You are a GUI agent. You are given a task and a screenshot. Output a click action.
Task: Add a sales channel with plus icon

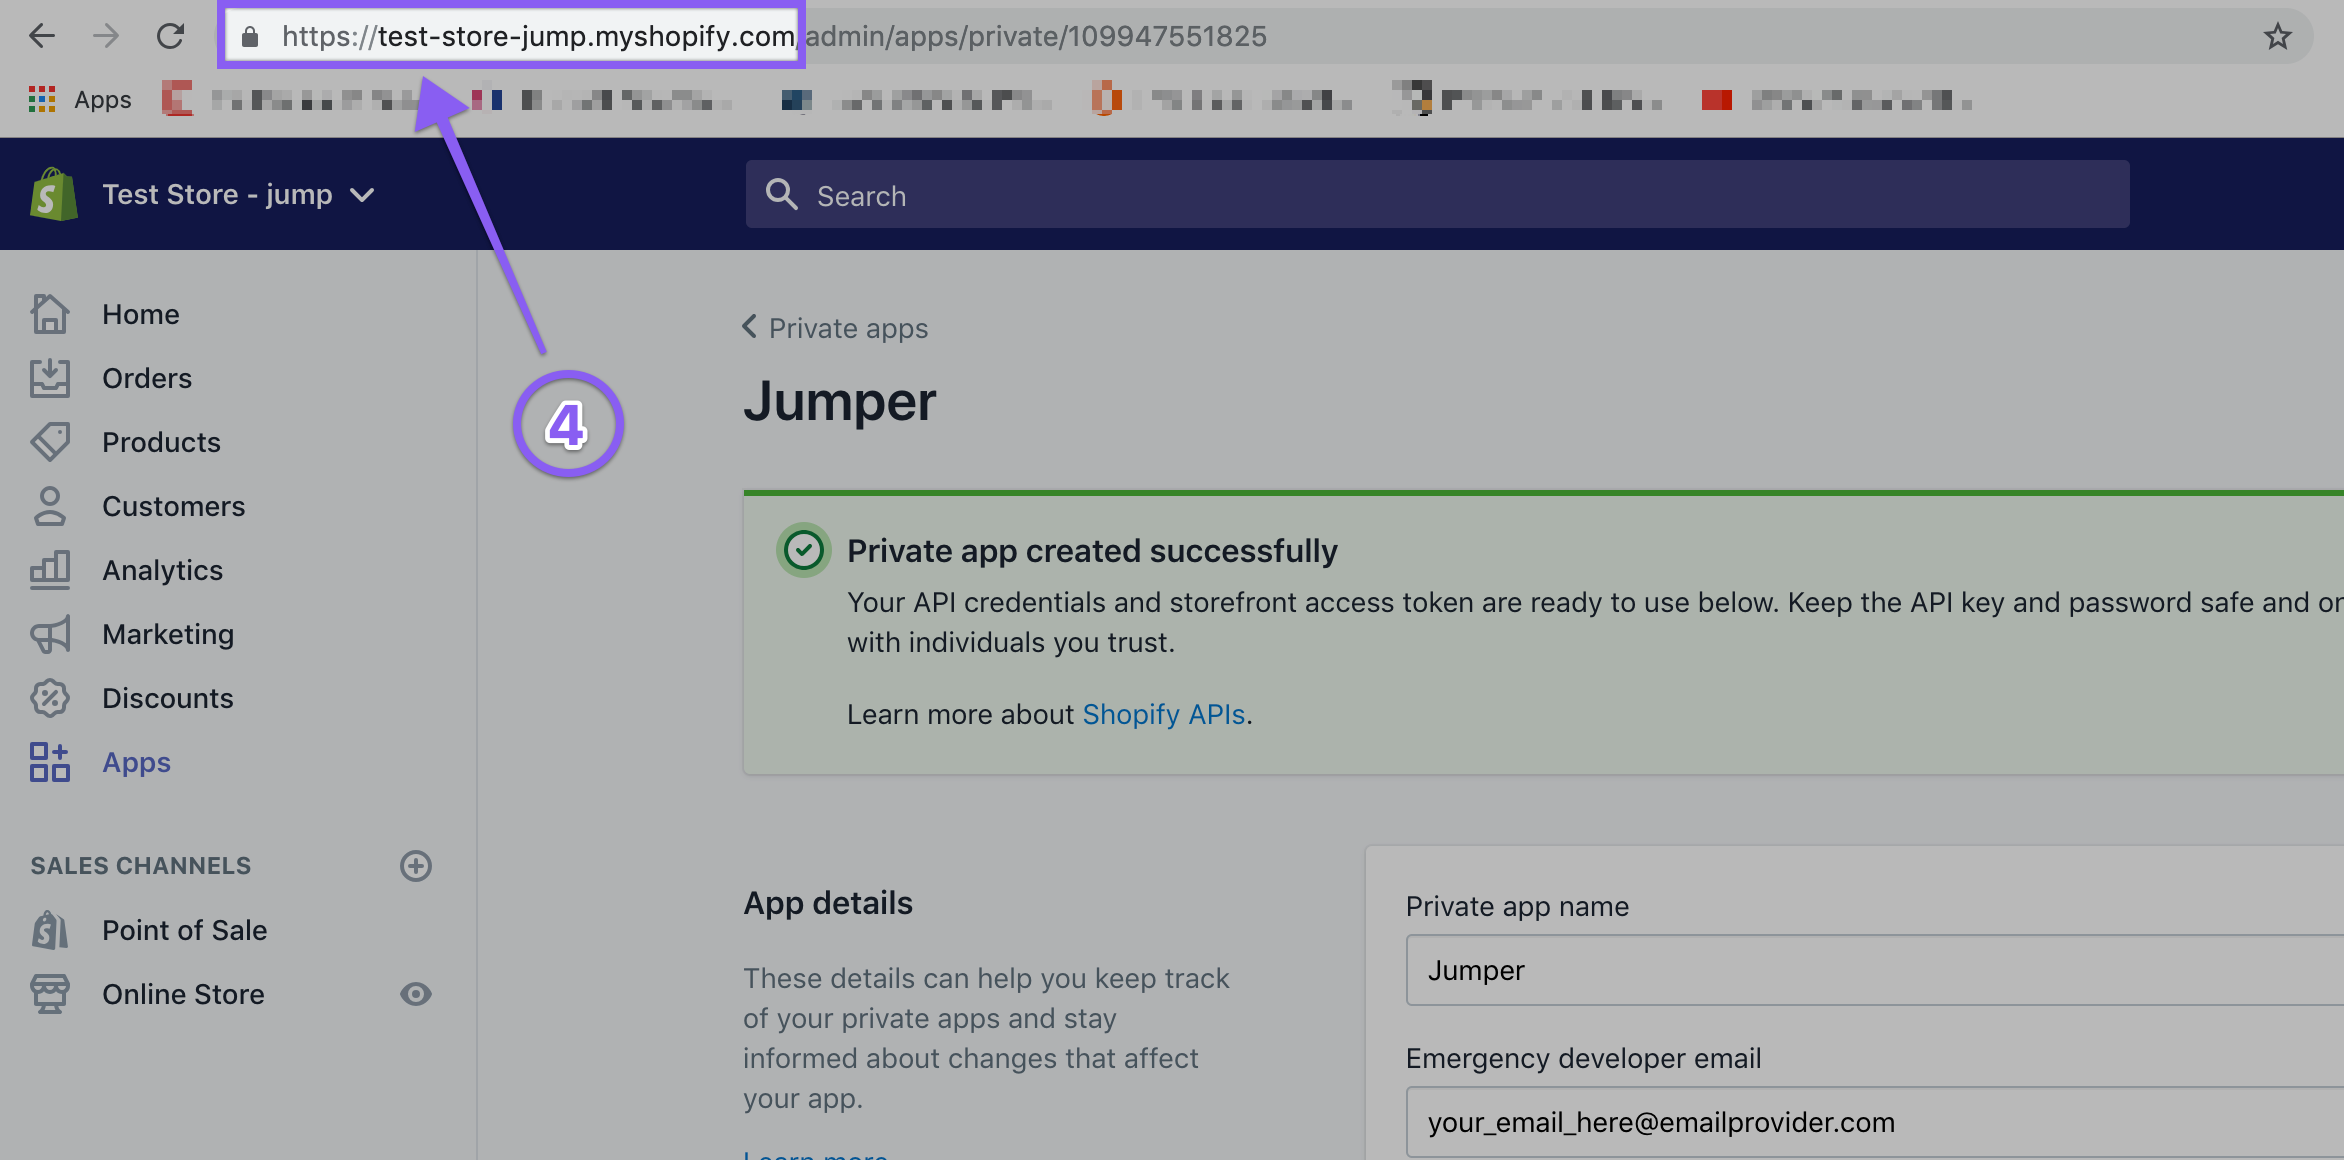coord(416,866)
